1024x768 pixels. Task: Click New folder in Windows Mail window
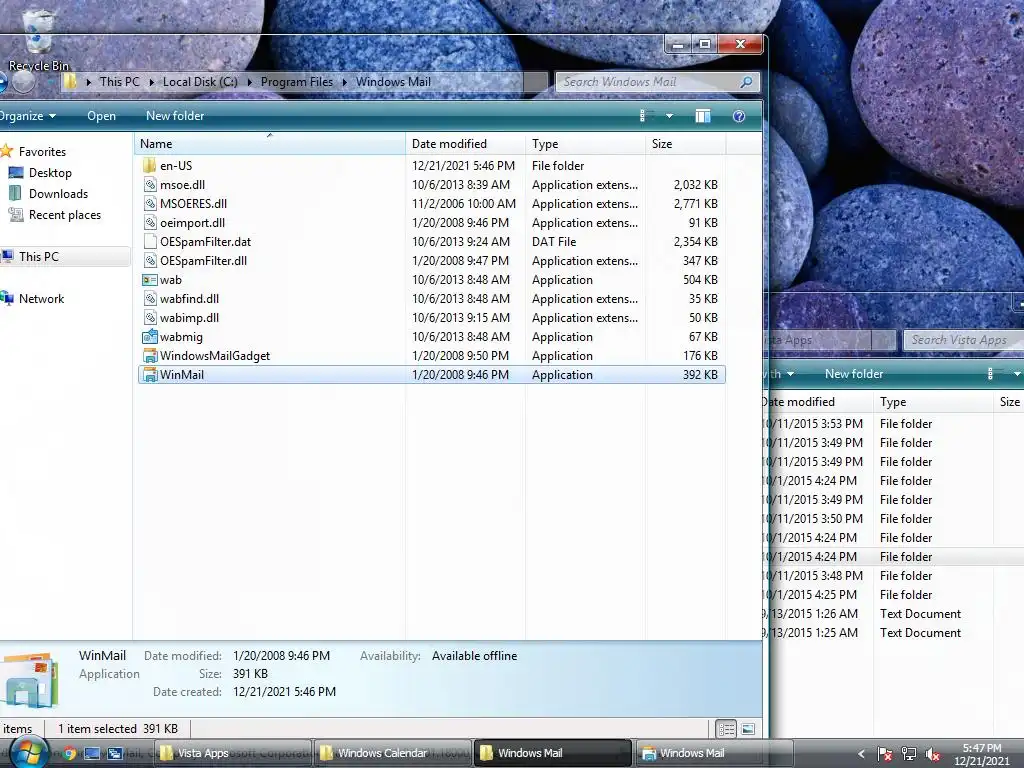pos(175,116)
